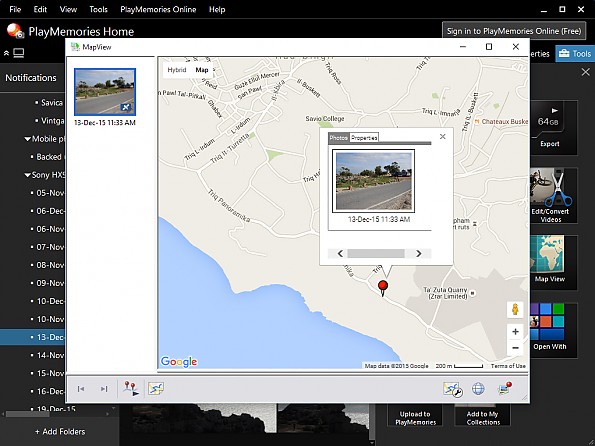Jump to last image in MapView toolbar

click(x=104, y=389)
